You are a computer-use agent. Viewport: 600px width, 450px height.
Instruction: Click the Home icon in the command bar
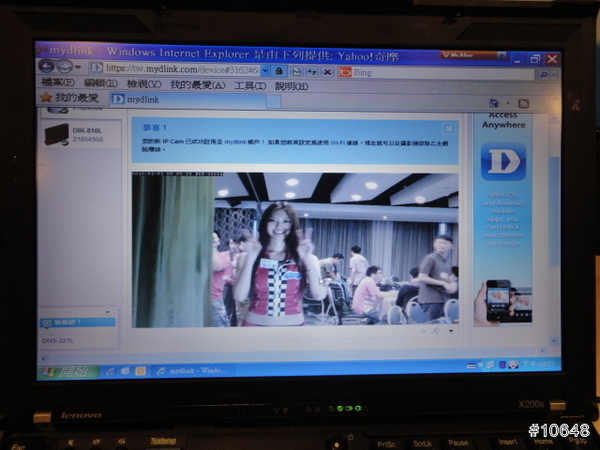point(494,103)
